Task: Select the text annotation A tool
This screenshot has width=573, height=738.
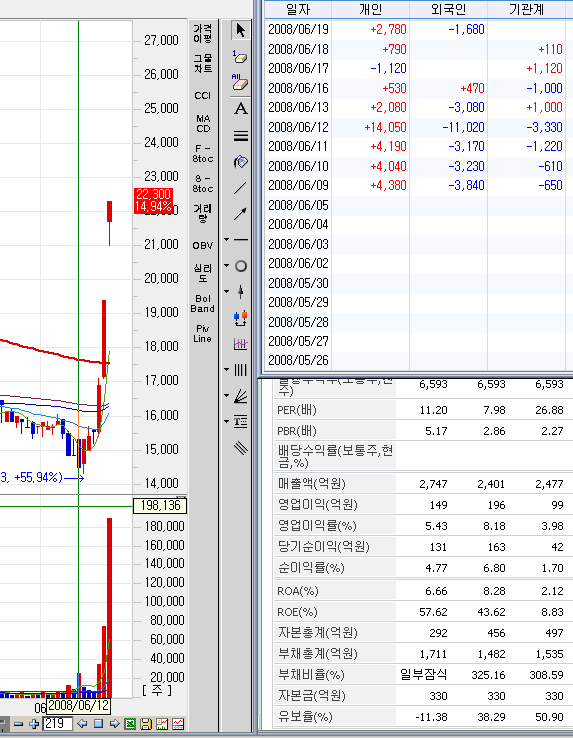Action: point(241,109)
